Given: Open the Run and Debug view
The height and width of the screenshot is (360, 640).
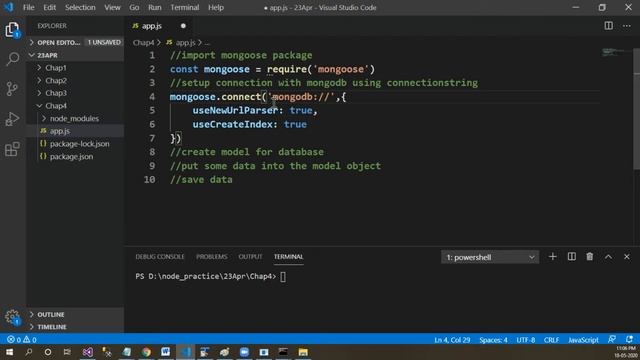Looking at the screenshot, I should [12, 119].
